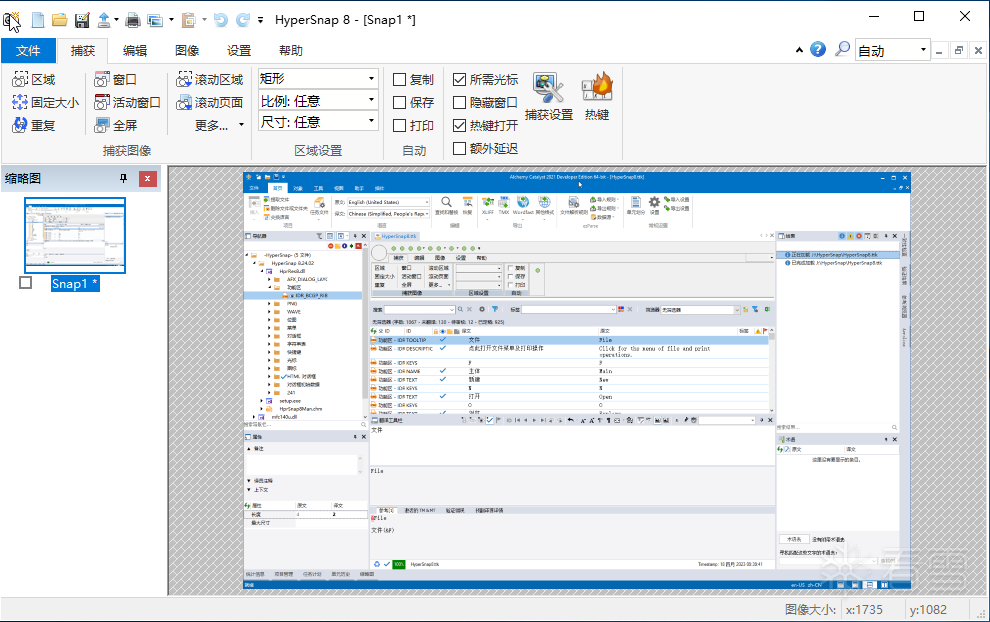990x622 pixels.
Task: Click the y:1082 status bar value
Action: 928,609
